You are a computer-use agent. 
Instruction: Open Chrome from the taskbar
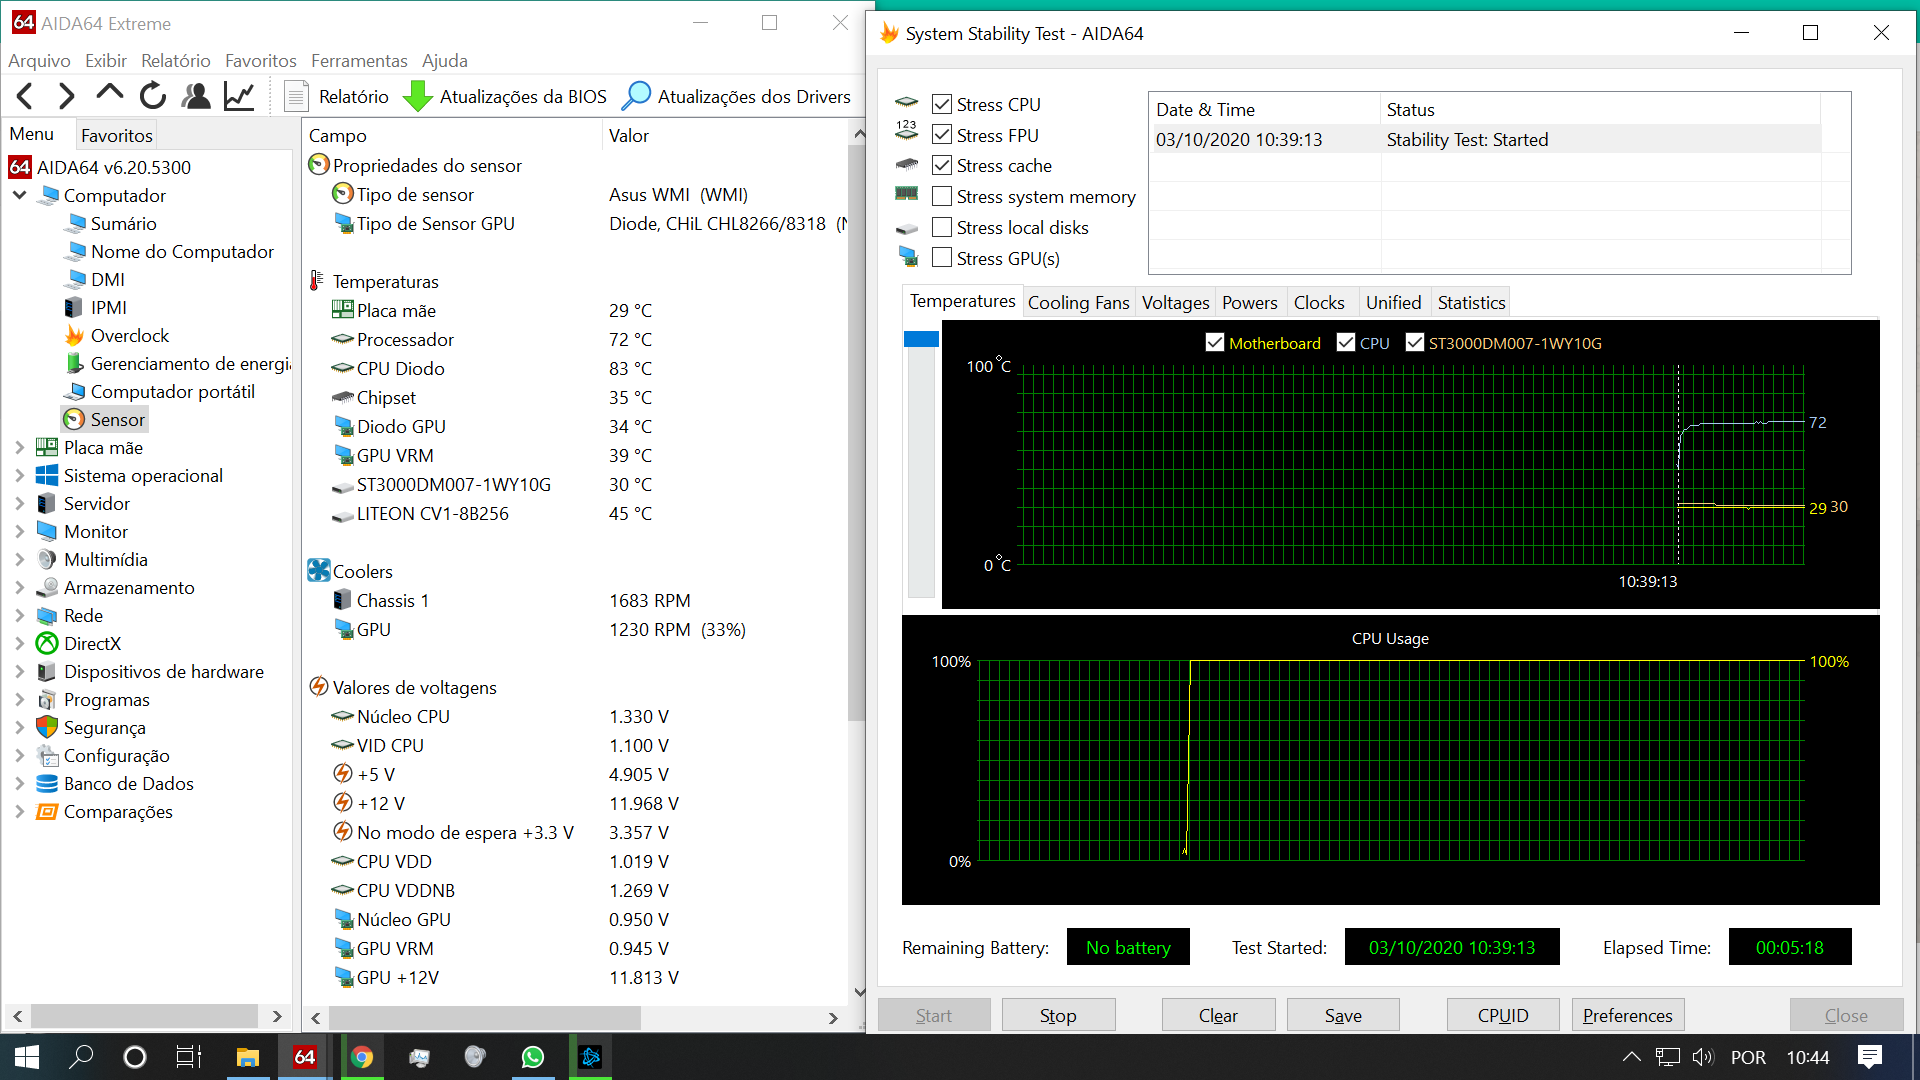pyautogui.click(x=362, y=1057)
